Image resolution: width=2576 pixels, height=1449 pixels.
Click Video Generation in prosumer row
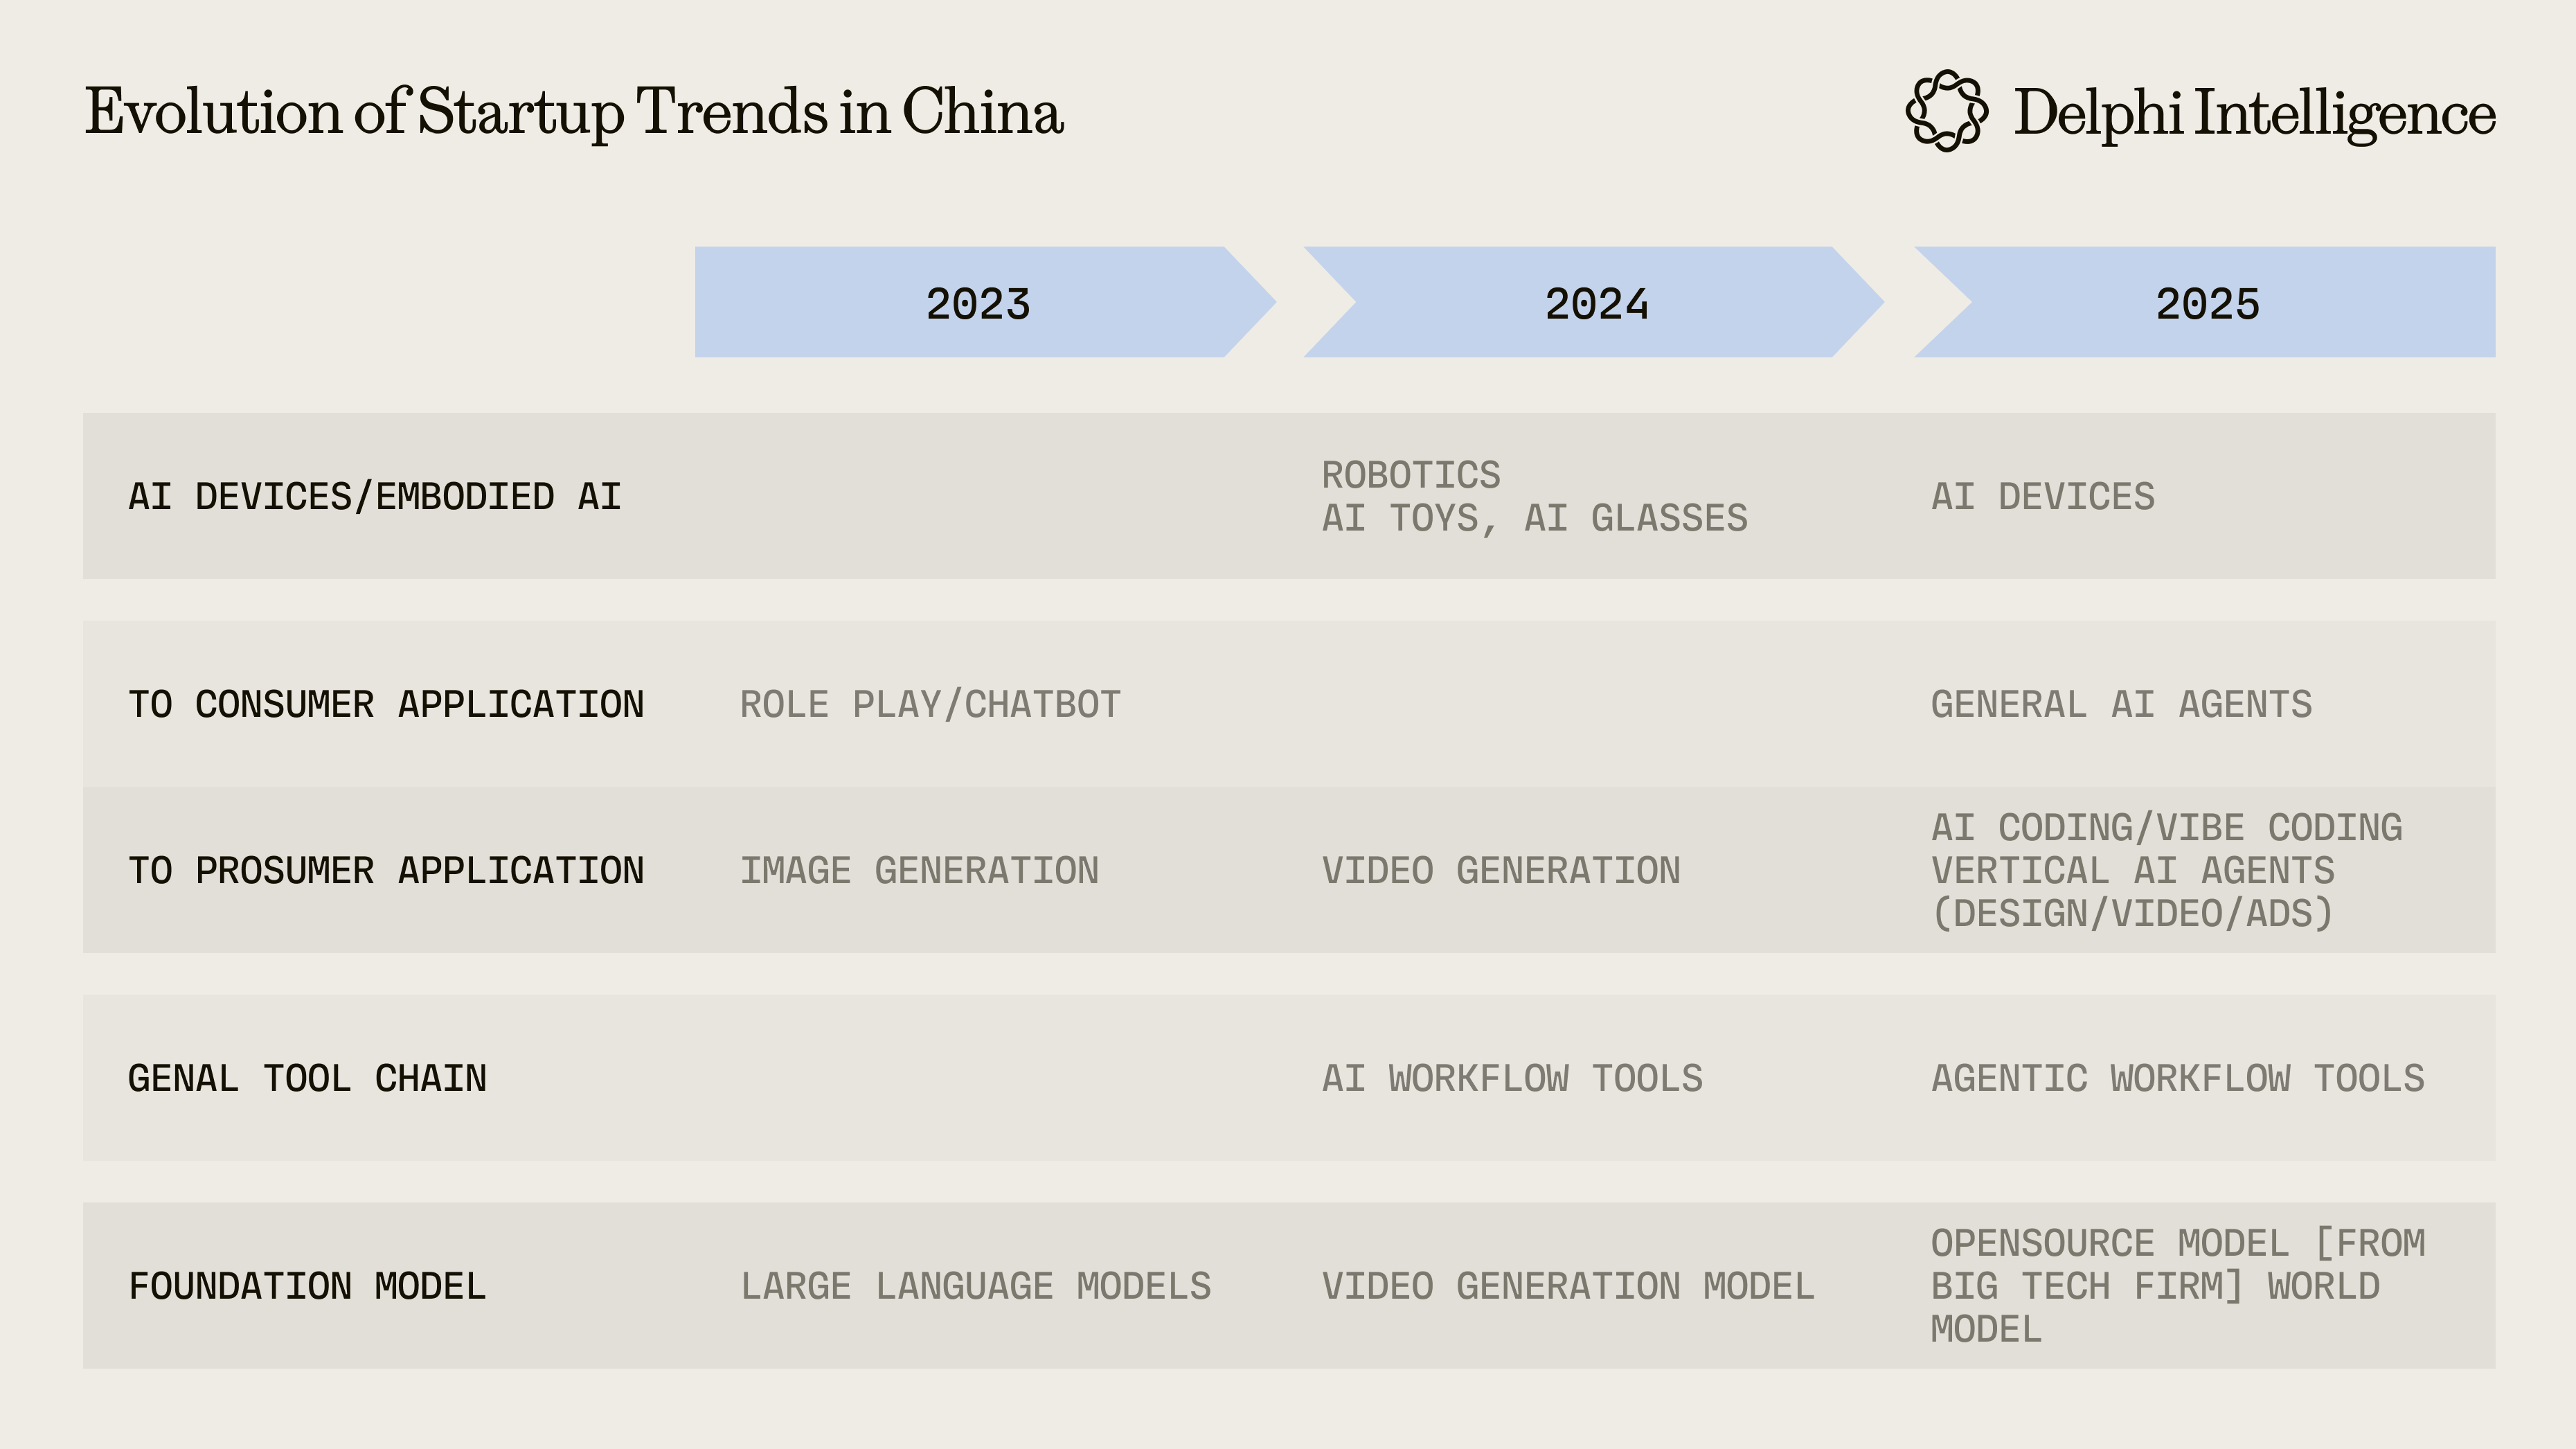coord(1501,871)
